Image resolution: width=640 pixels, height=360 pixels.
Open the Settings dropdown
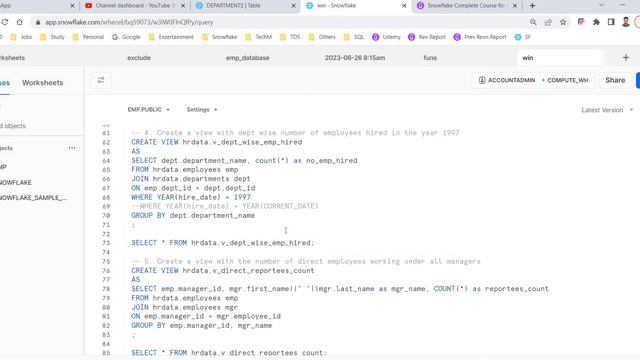click(x=202, y=109)
